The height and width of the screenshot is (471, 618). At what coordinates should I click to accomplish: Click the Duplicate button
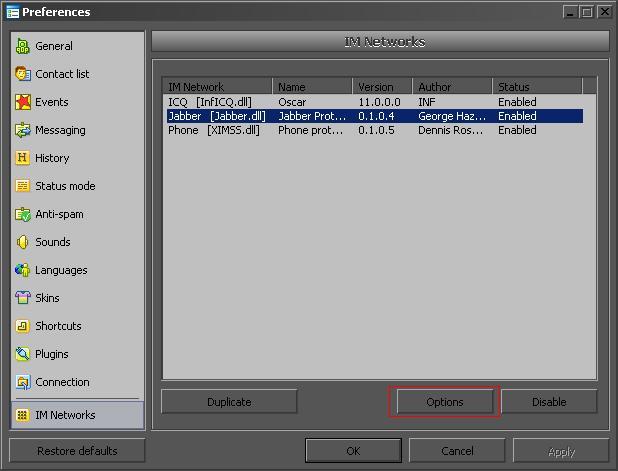(x=229, y=402)
